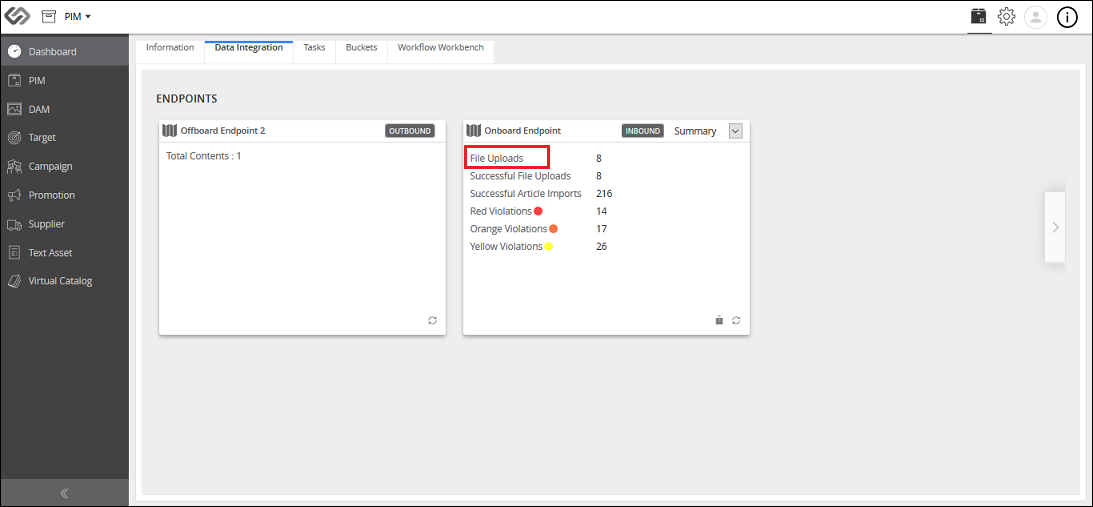
Task: Click the Virtual Catalog book icon
Action: point(14,281)
